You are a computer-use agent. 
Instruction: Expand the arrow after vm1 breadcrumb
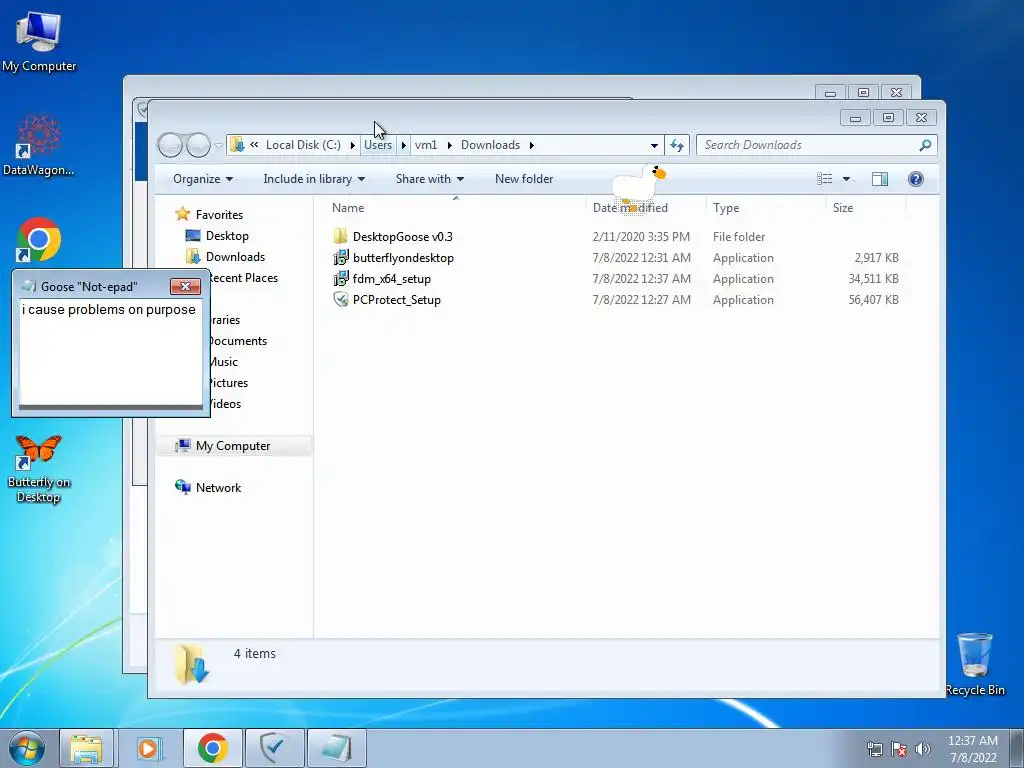[449, 145]
